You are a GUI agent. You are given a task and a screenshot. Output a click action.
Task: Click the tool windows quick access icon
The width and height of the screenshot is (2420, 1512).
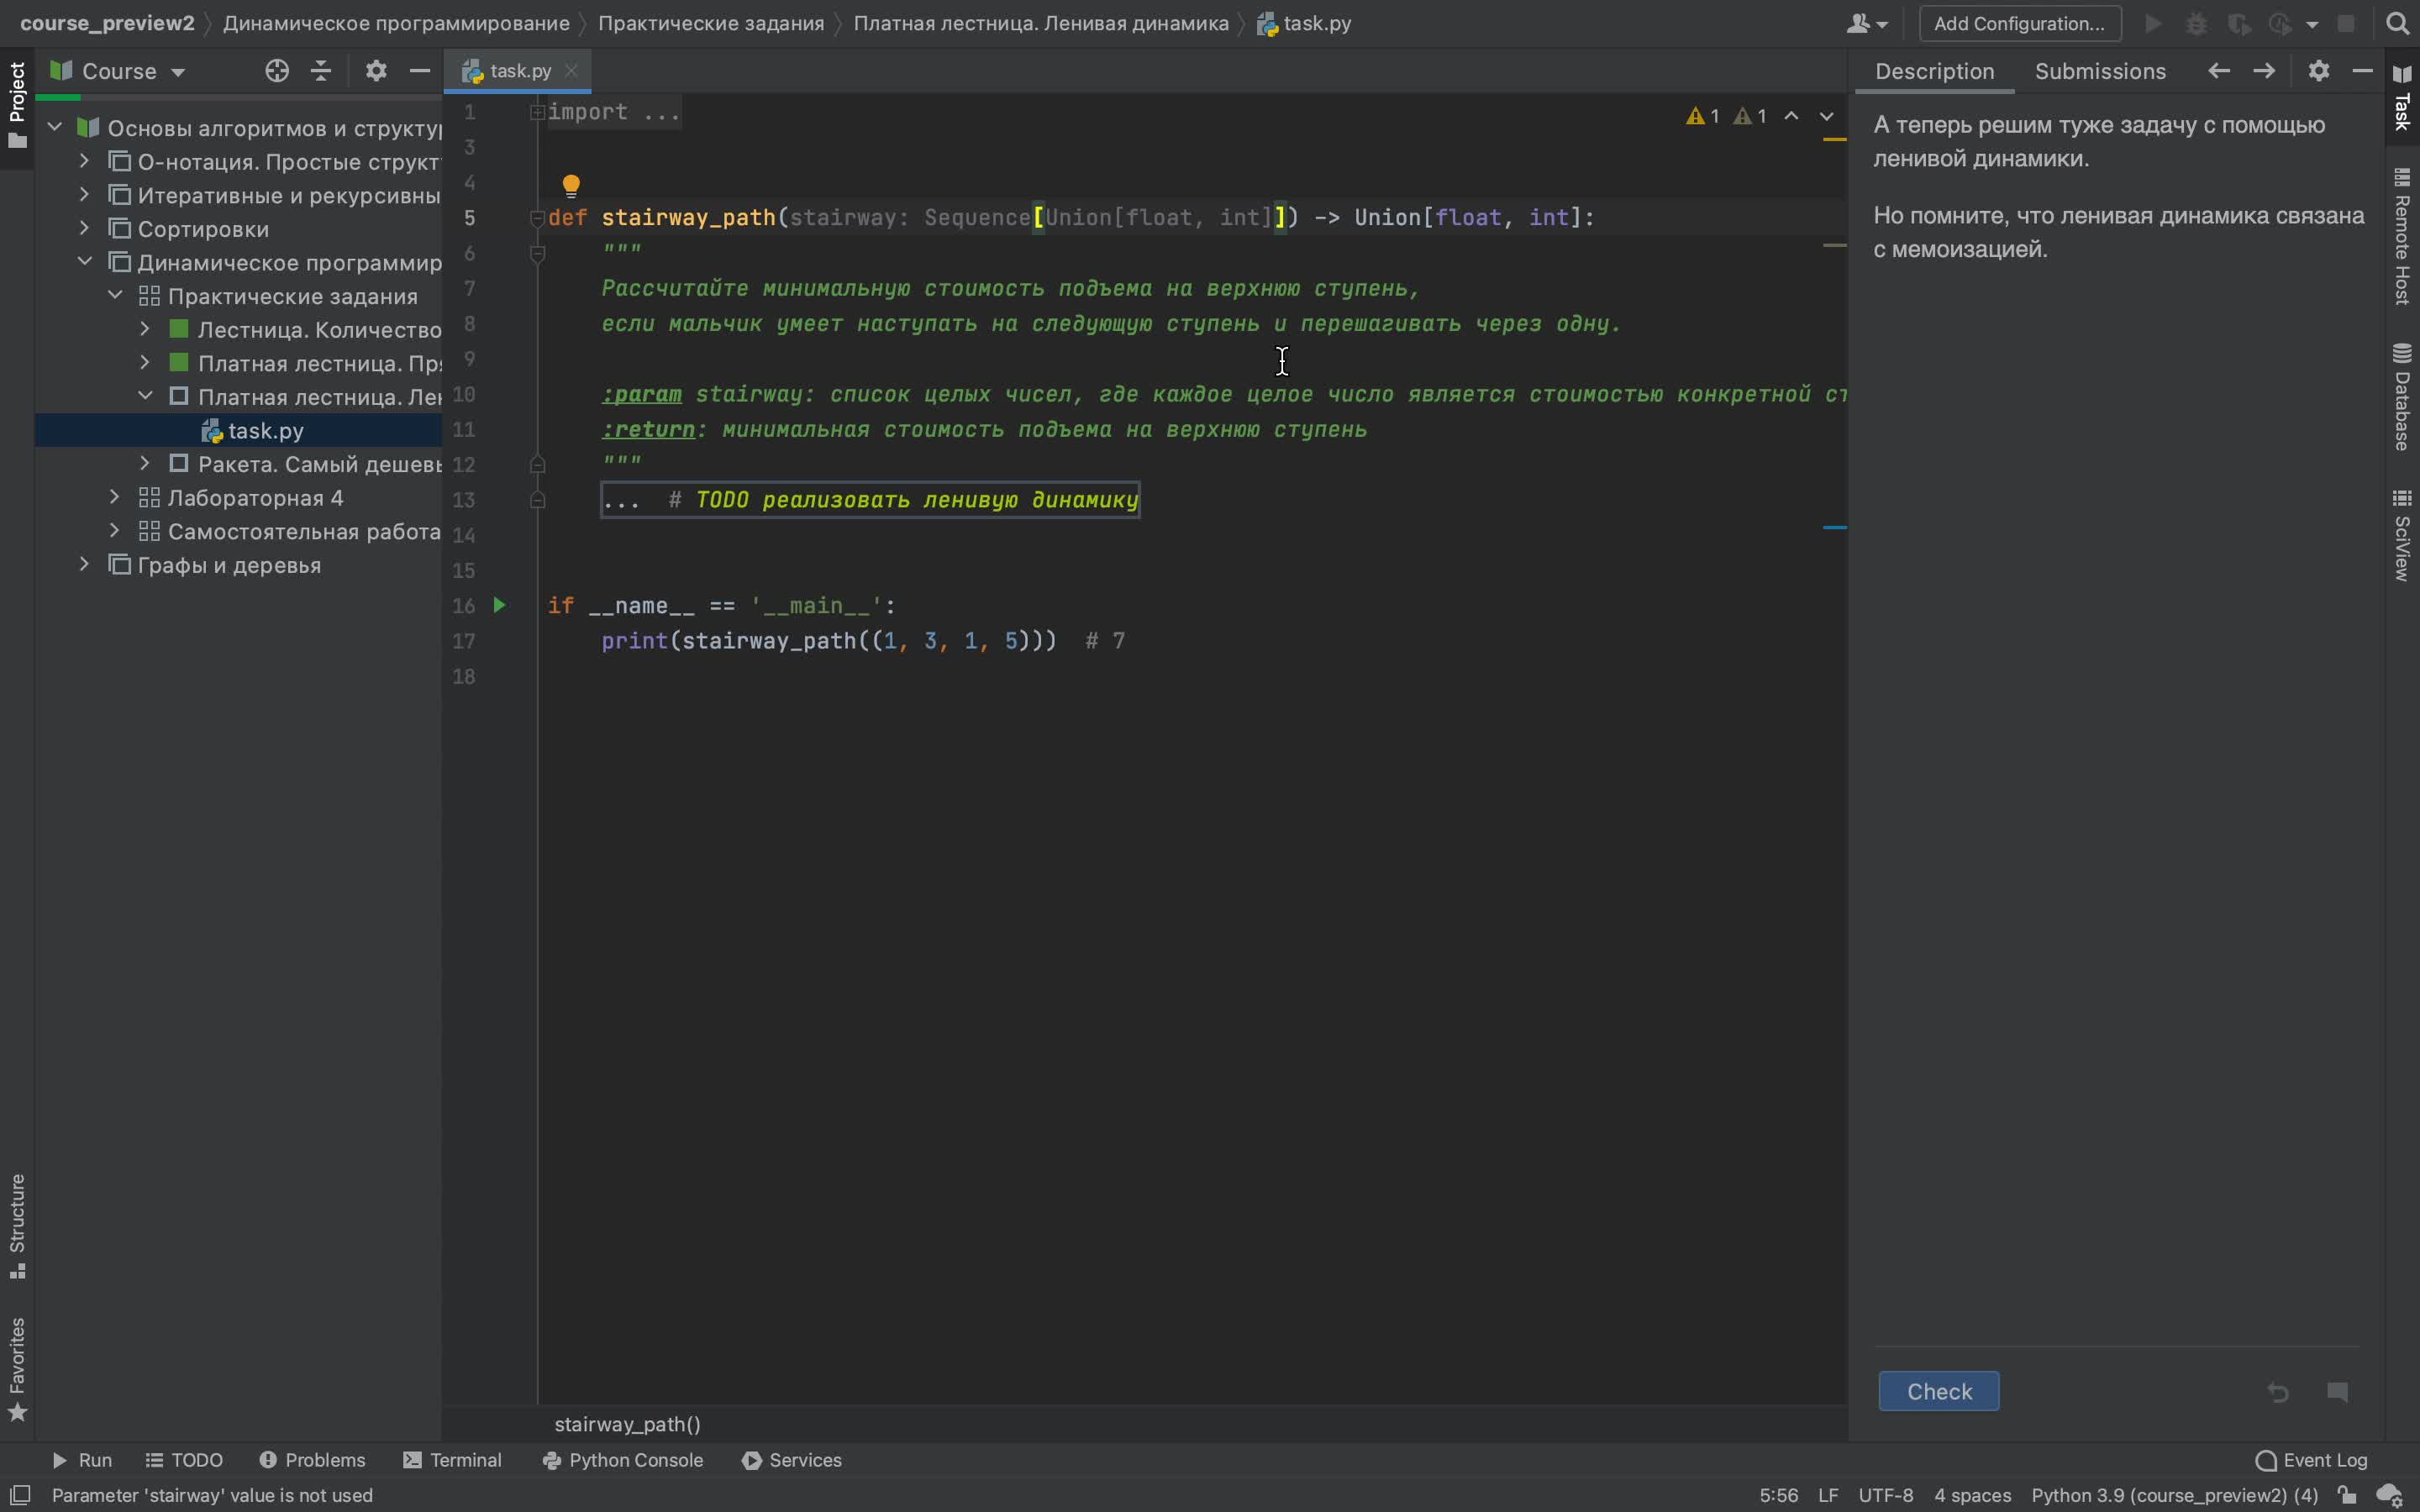click(20, 1495)
